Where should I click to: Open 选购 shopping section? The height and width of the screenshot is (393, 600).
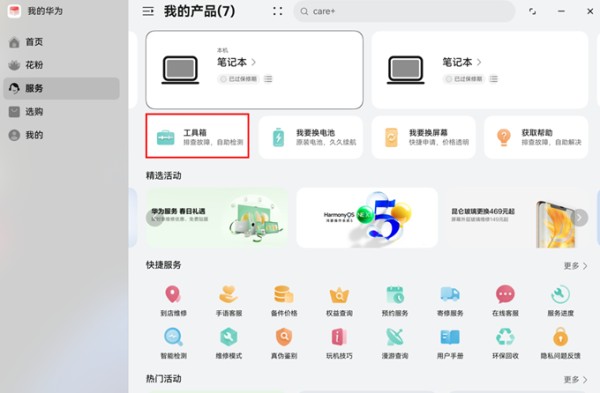point(61,112)
